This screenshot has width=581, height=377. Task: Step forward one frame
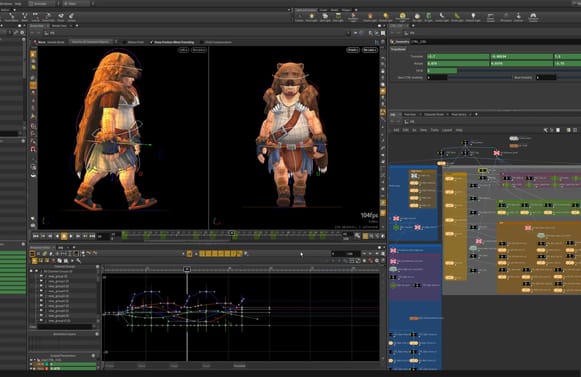[78, 236]
